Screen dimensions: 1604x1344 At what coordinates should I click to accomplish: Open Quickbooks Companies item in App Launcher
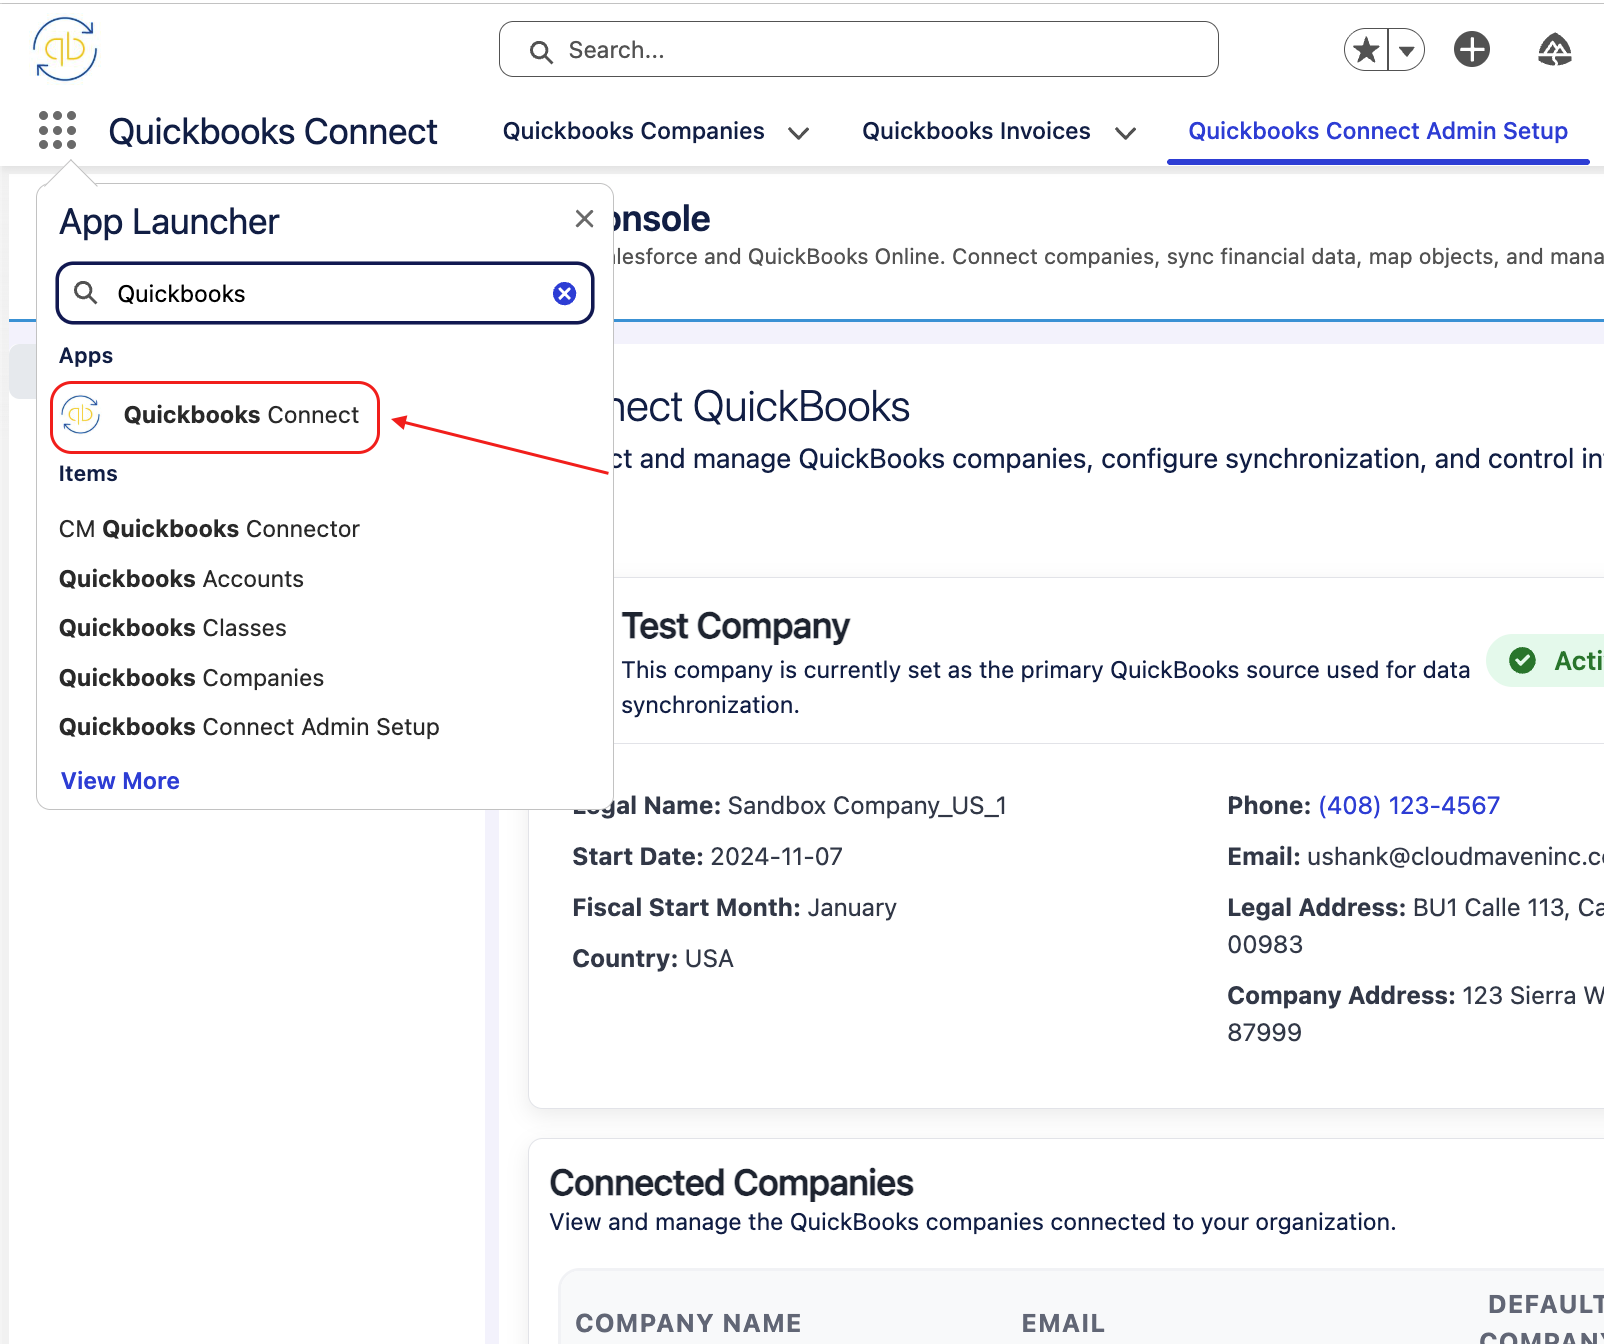tap(191, 678)
